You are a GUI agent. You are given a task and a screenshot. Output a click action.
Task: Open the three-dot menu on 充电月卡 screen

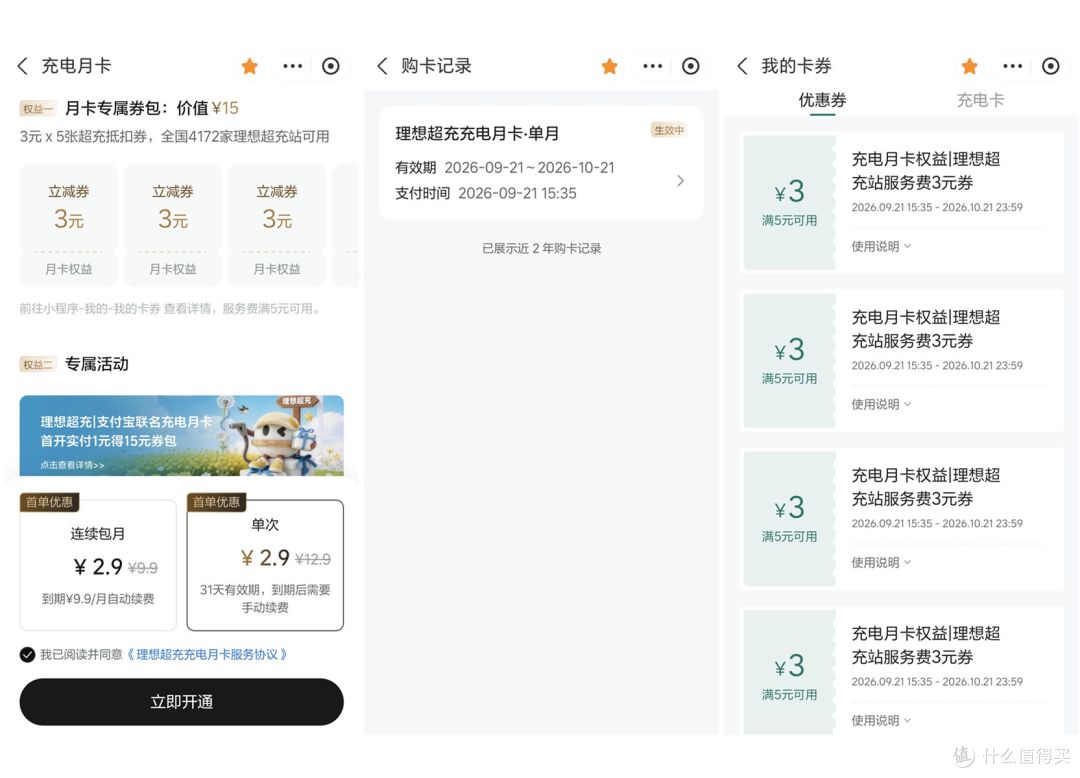pos(293,66)
